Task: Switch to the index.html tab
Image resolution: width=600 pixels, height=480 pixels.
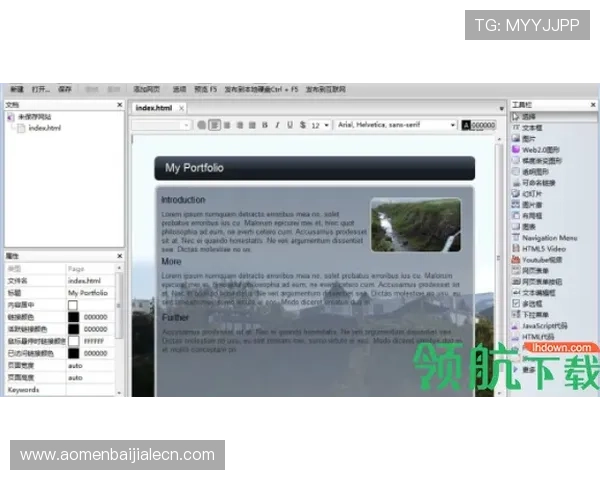Action: 154,107
